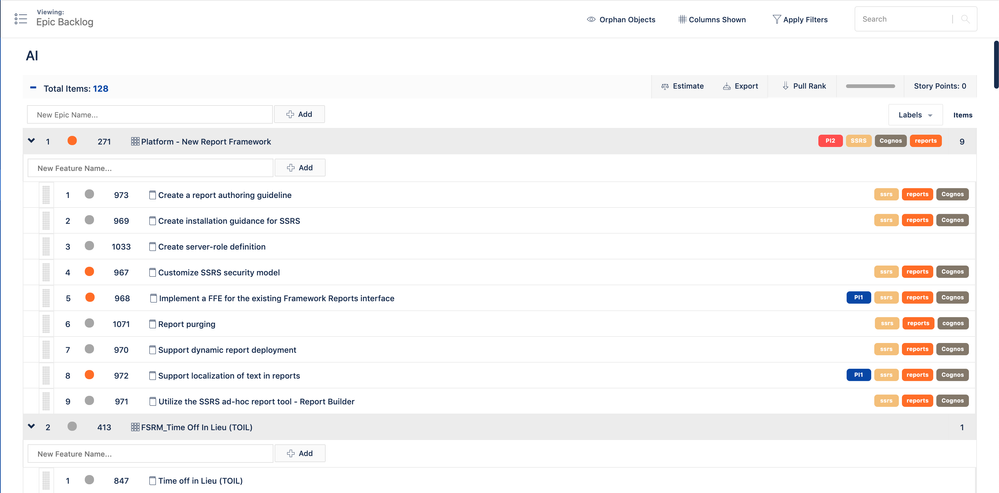Collapse the FSRM_Time Off In Lieu epic
Viewport: 999px width, 493px height.
click(x=31, y=427)
